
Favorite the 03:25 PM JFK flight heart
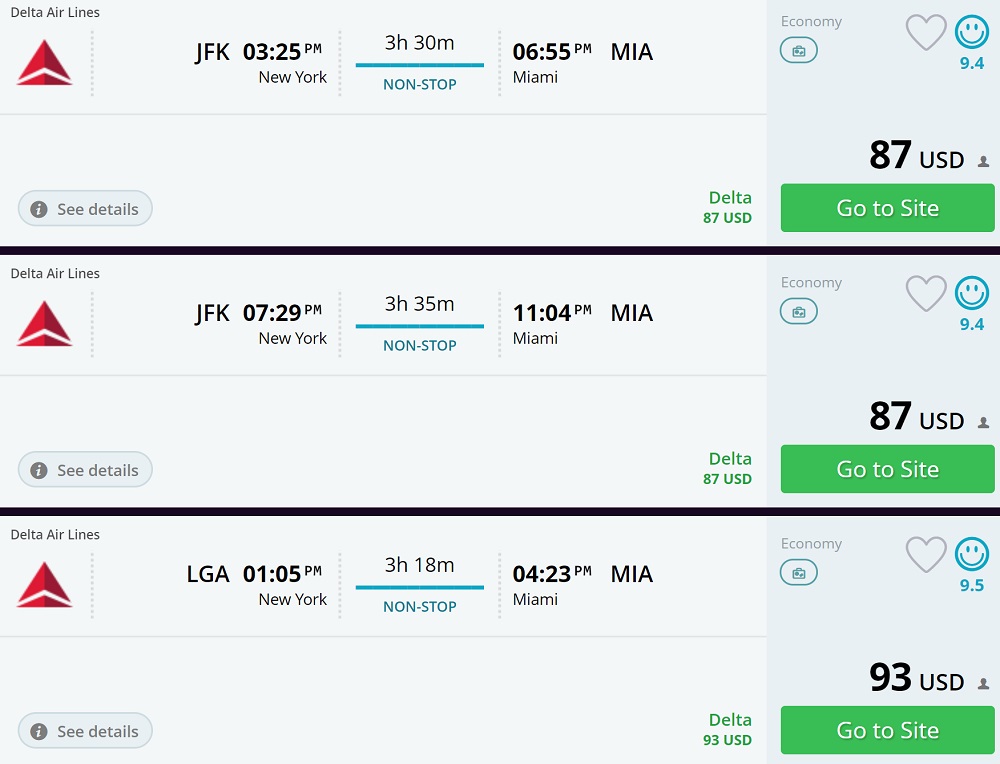[x=925, y=33]
